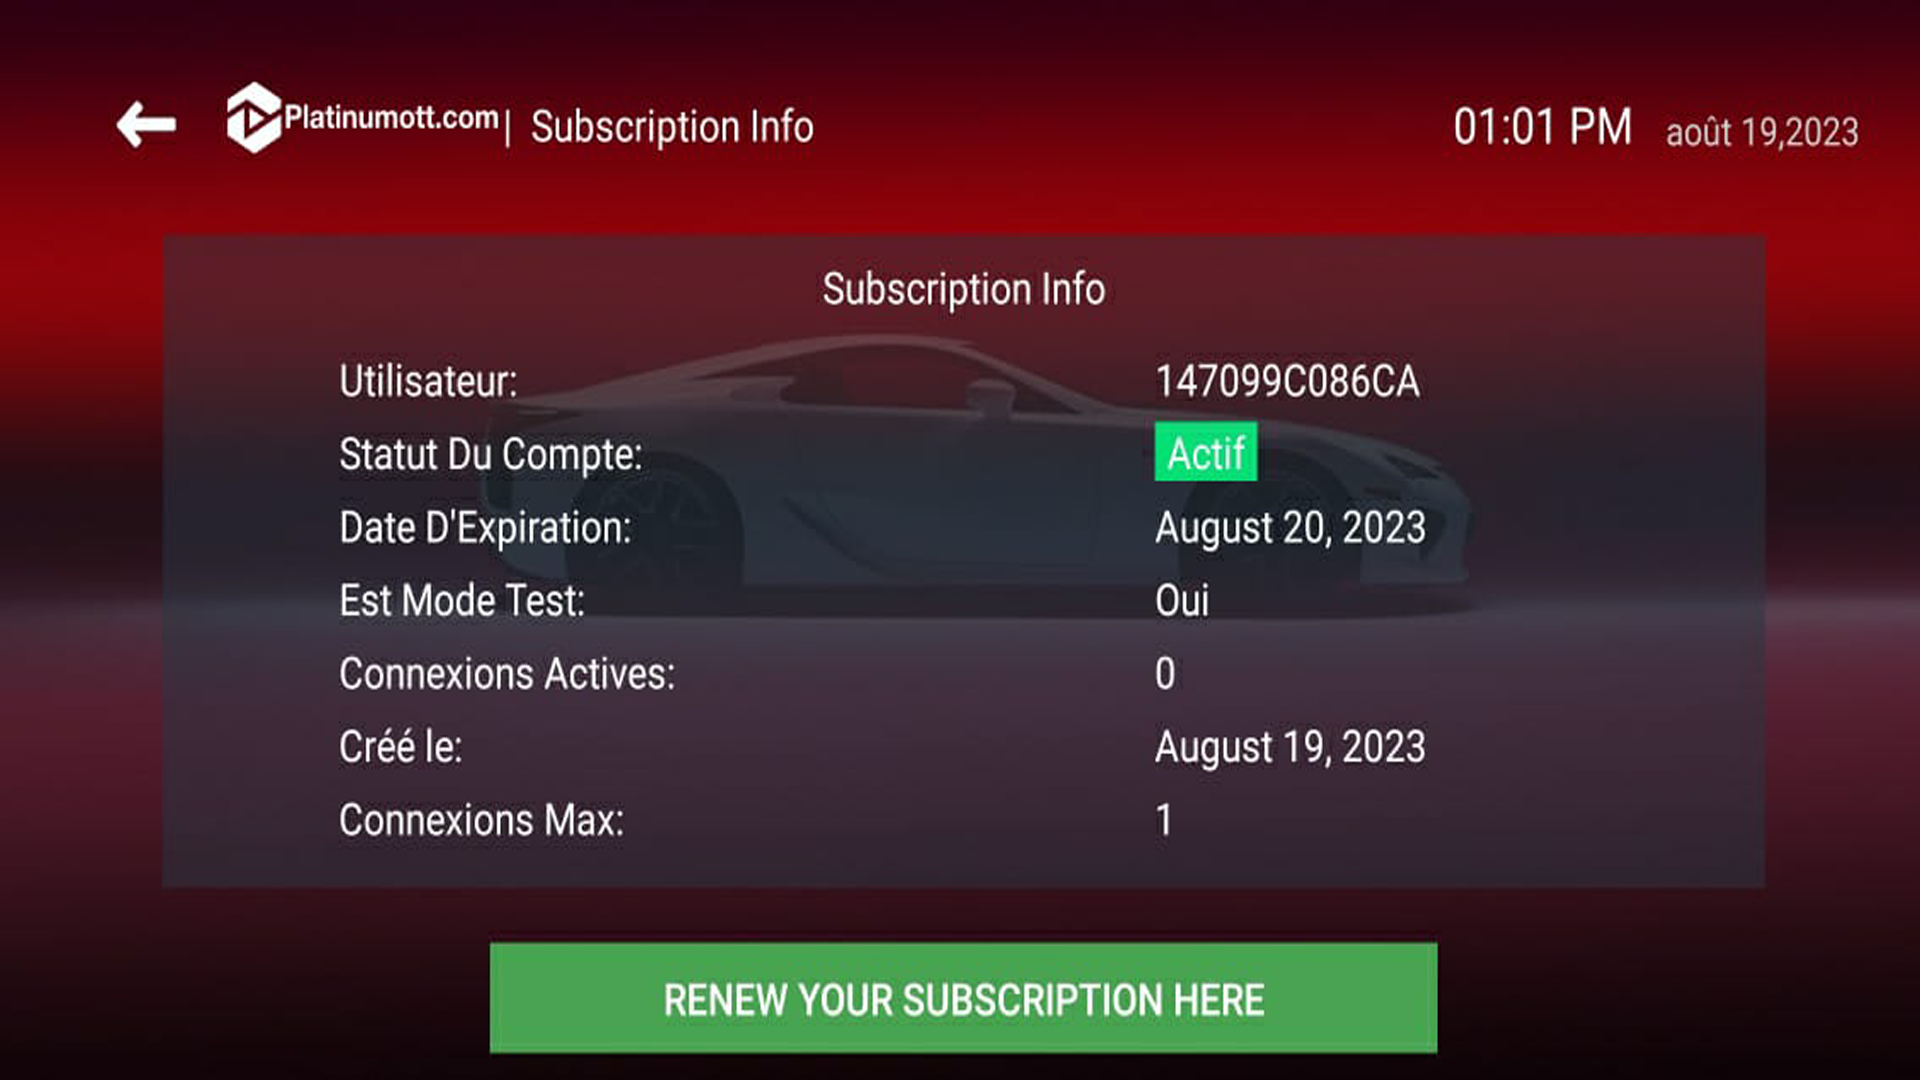Image resolution: width=1920 pixels, height=1080 pixels.
Task: Click the green Actif status badge
Action: (x=1206, y=453)
